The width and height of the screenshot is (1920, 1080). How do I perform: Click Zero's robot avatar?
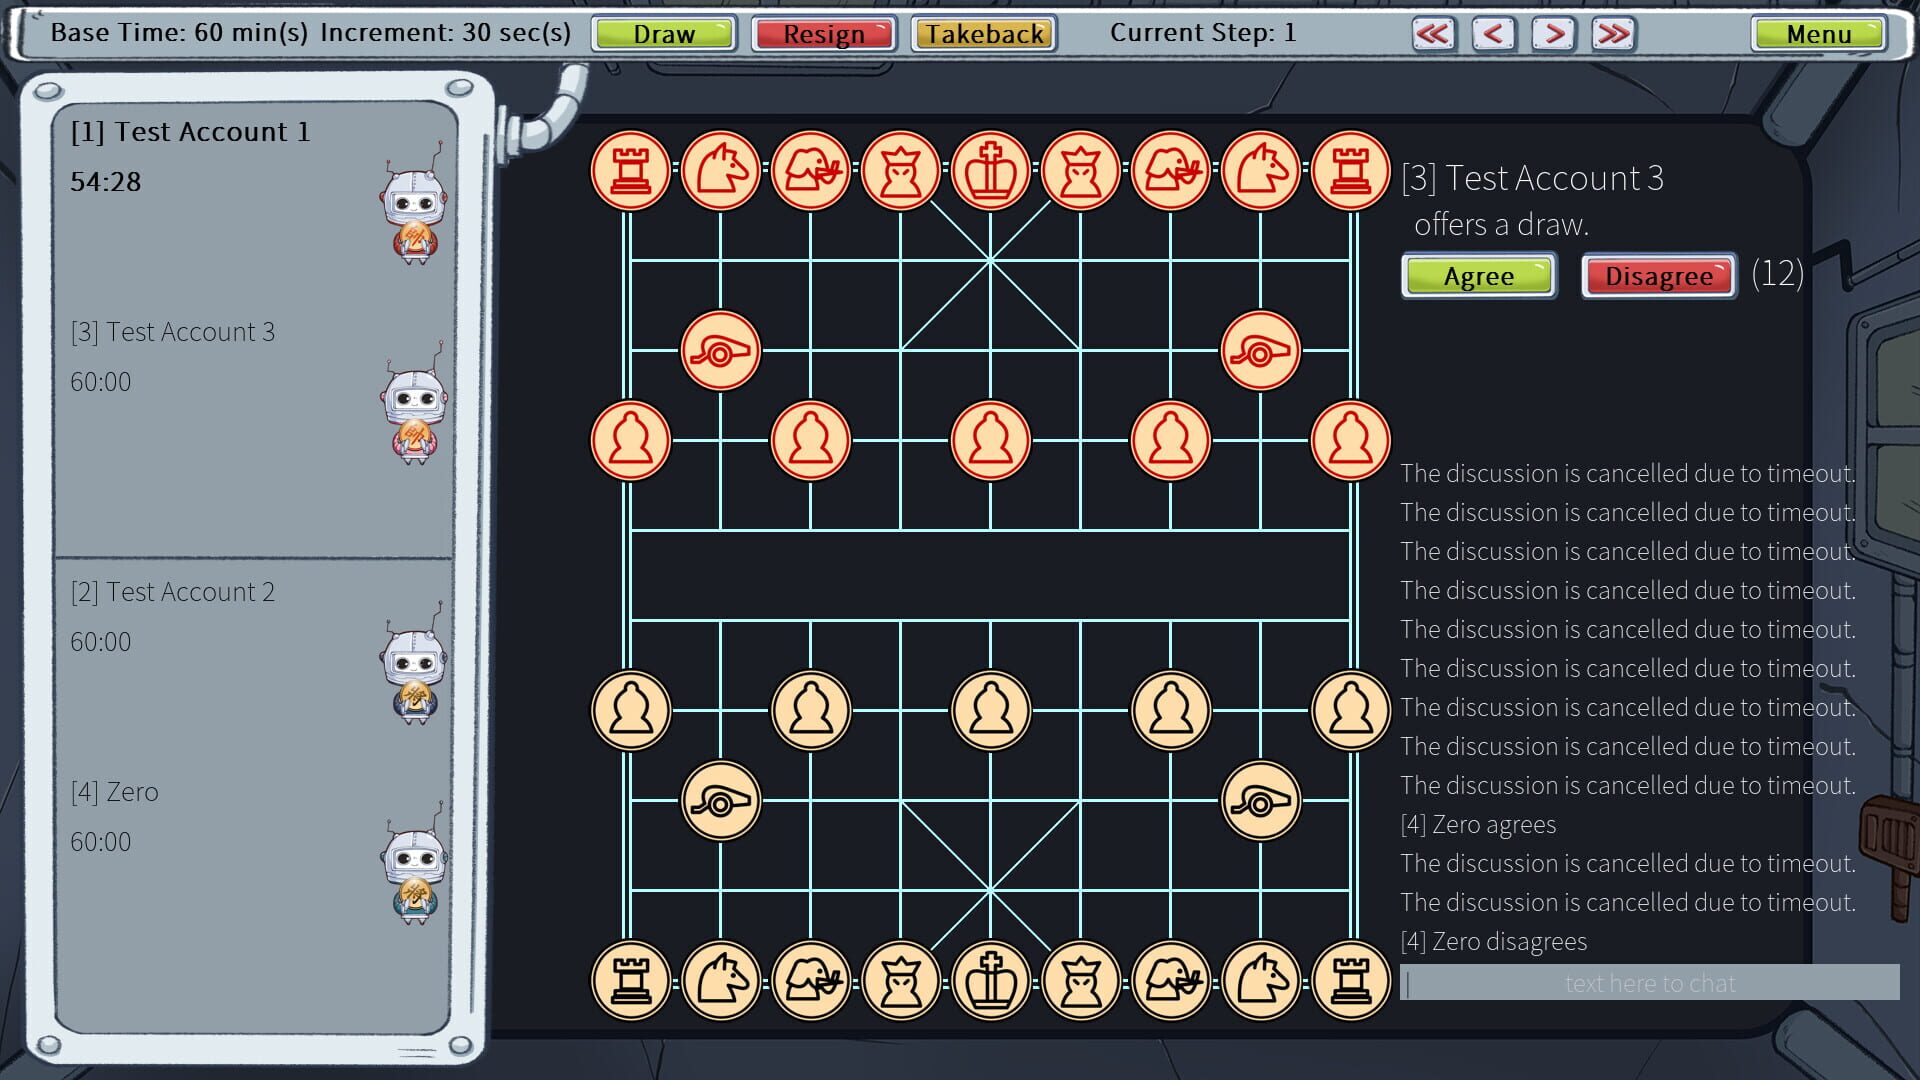click(415, 870)
